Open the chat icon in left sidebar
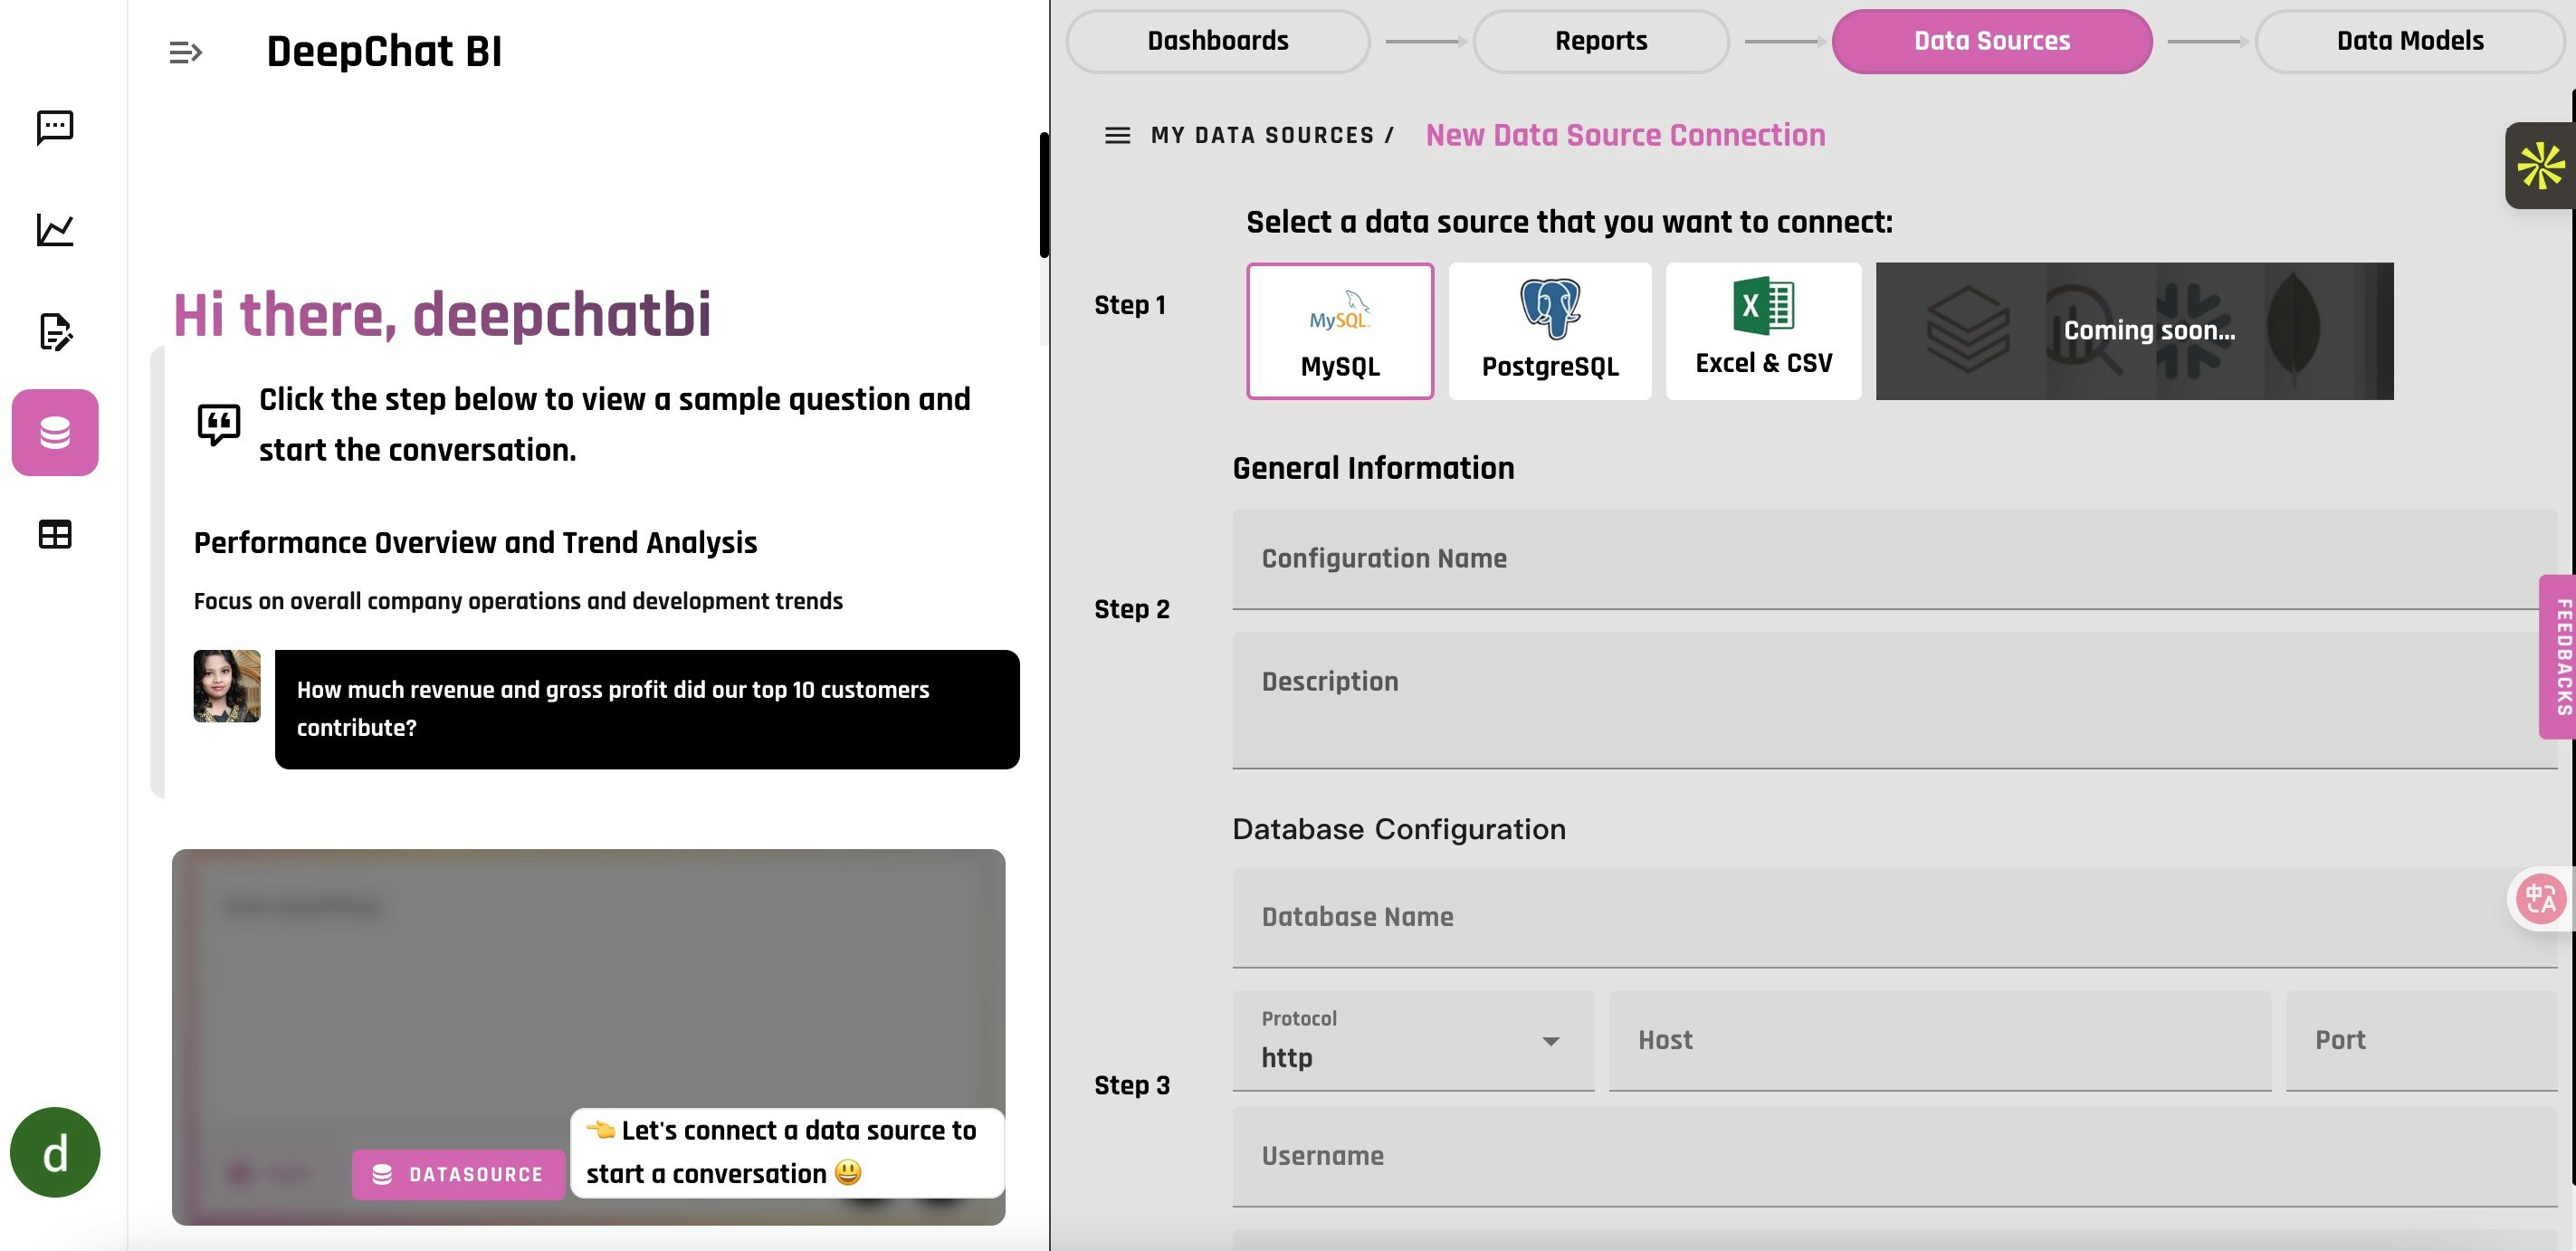The height and width of the screenshot is (1251, 2576). [55, 127]
